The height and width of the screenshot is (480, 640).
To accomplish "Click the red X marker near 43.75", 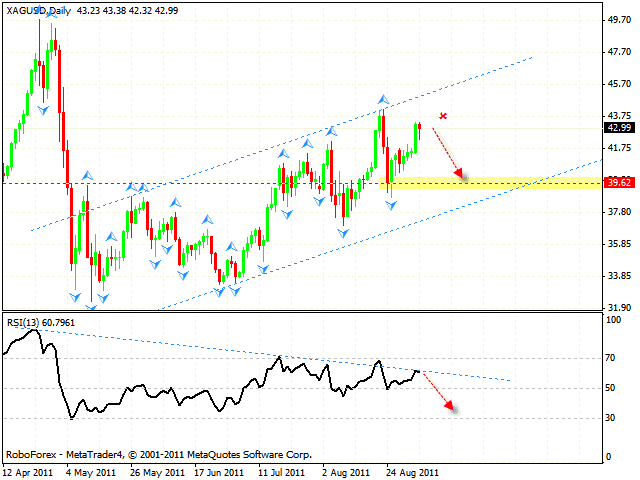I will coord(443,116).
